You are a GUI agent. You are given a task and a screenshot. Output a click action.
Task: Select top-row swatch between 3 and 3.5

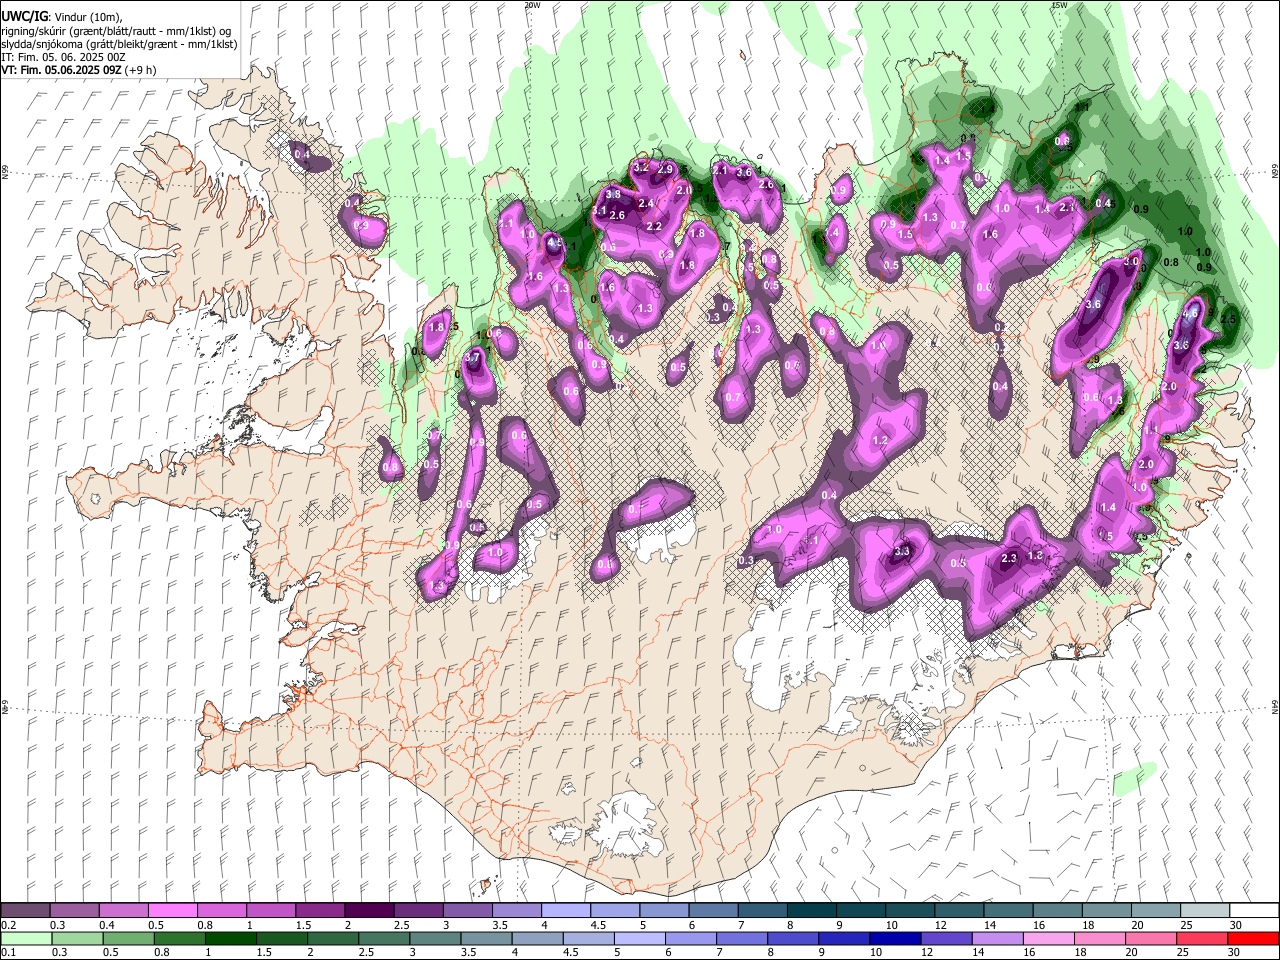click(x=467, y=910)
